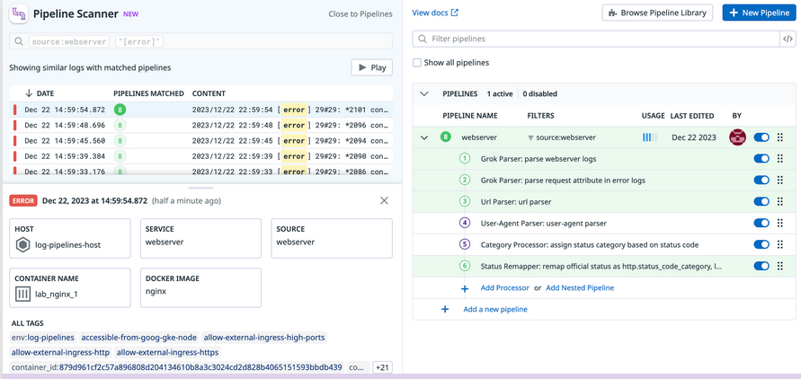Click the green 8 badge for 14:59:54.872 log

tap(120, 110)
